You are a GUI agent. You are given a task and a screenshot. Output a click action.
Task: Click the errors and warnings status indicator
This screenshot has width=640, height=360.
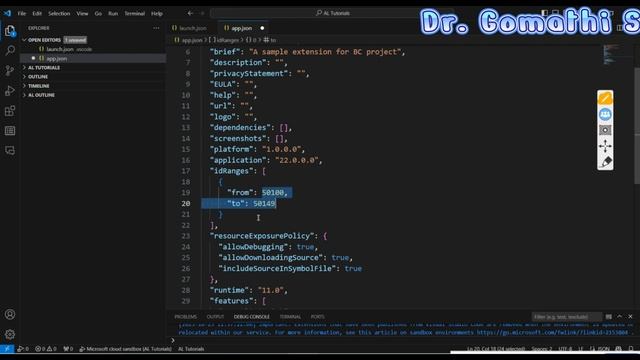46,349
